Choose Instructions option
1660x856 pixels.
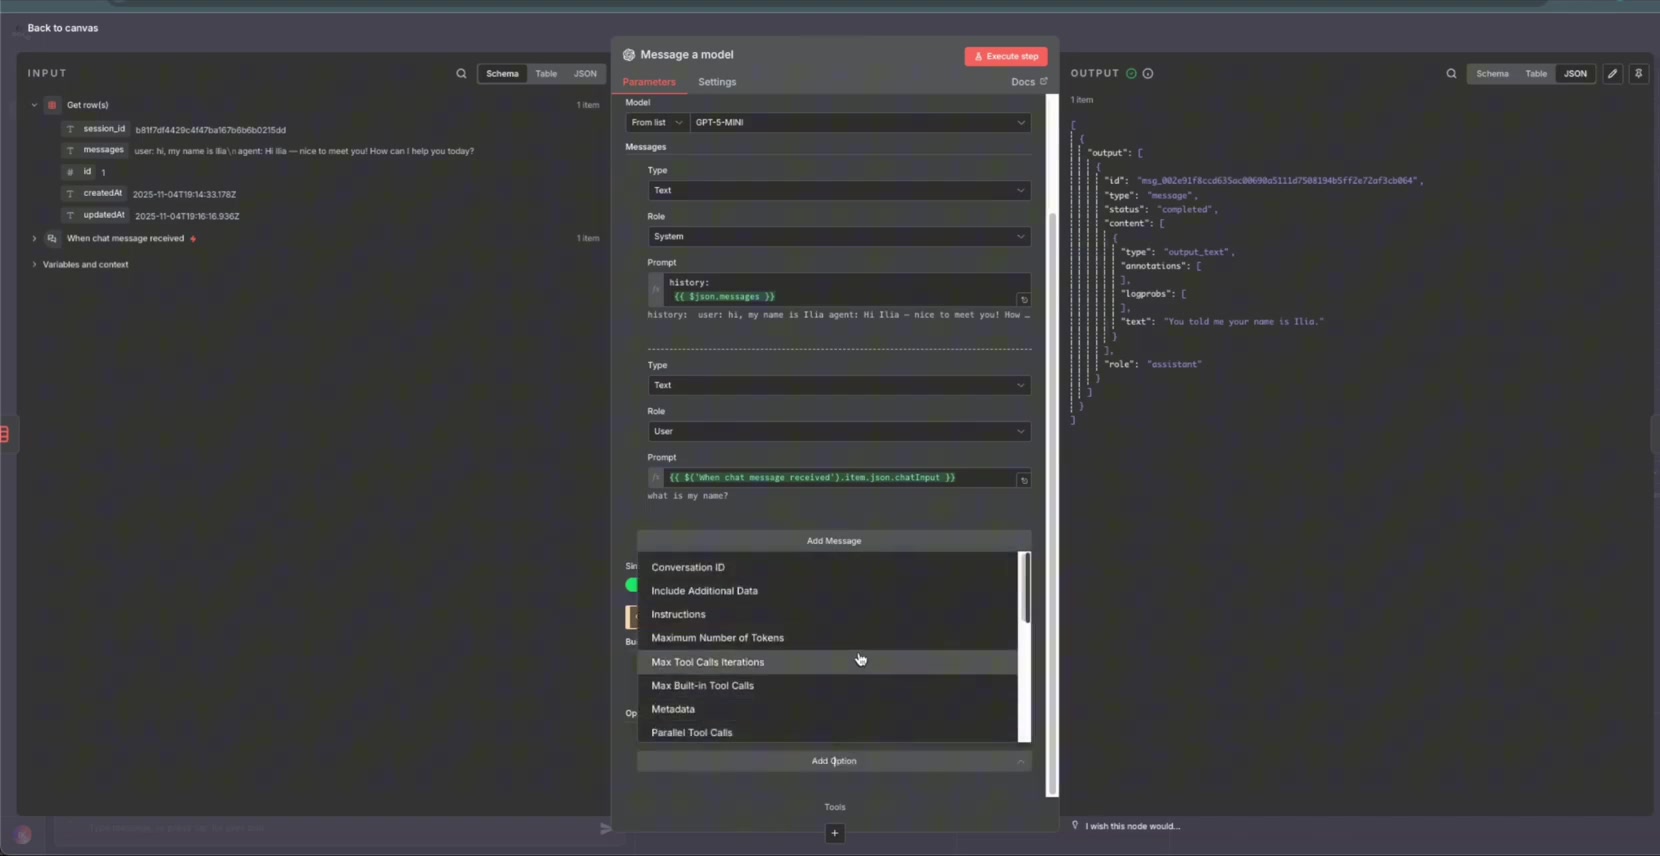828,615
